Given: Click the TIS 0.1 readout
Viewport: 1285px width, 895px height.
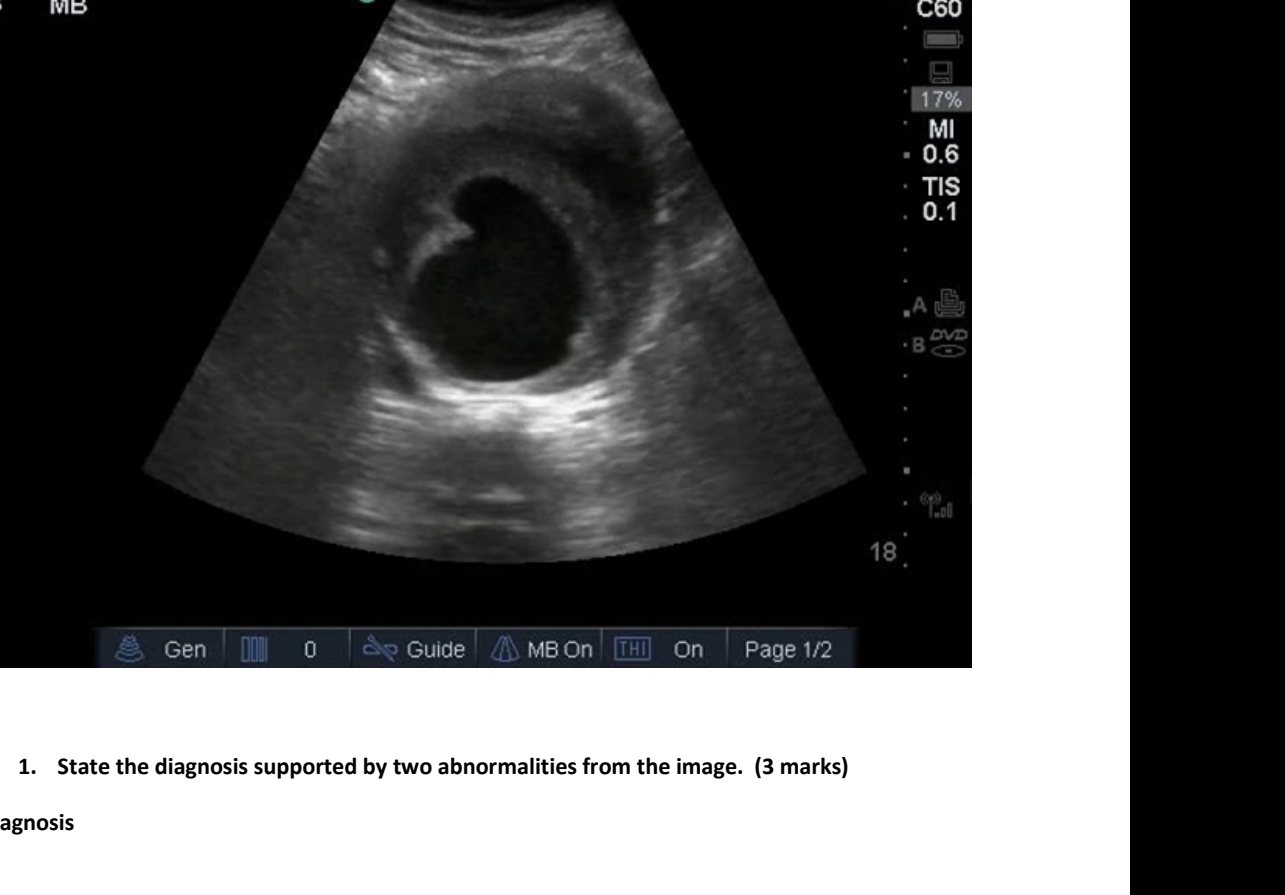Looking at the screenshot, I should [x=940, y=201].
